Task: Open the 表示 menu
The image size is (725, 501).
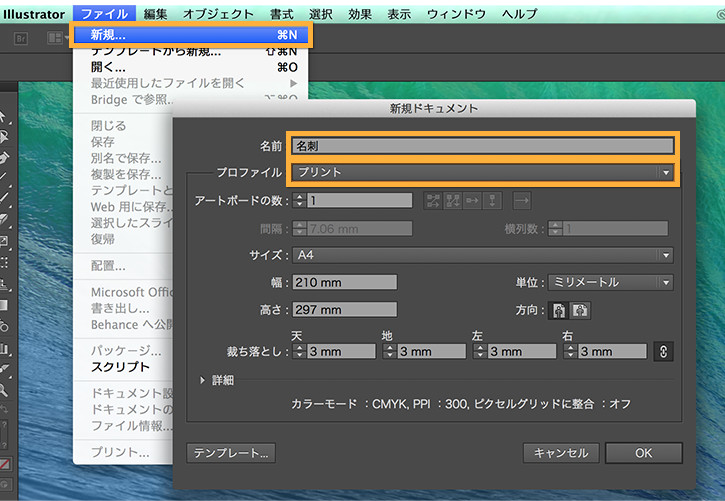Action: [399, 14]
